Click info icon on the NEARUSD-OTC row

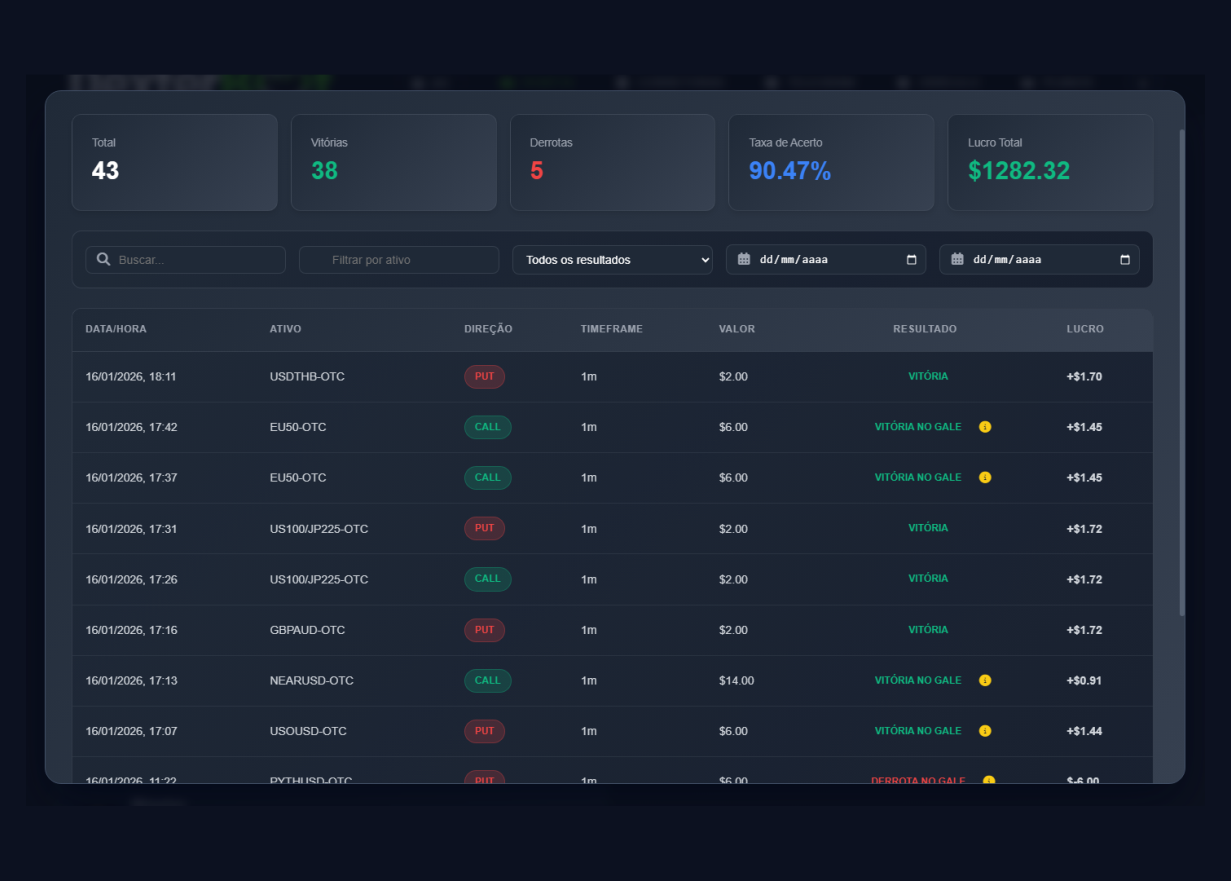tap(985, 681)
